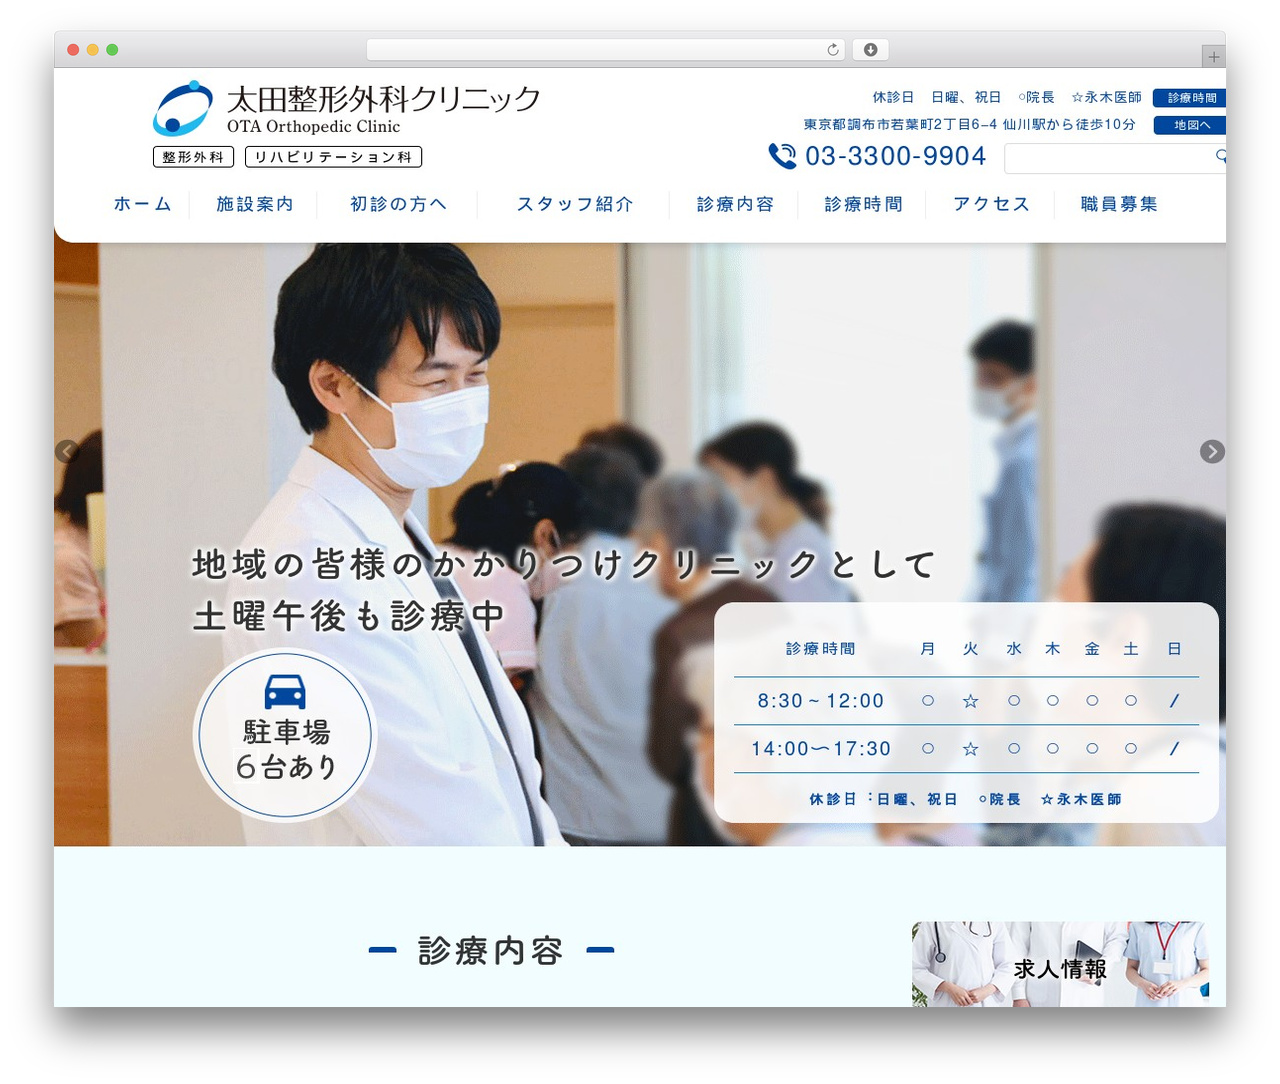
Task: Click the search magnifier icon
Action: click(1220, 156)
